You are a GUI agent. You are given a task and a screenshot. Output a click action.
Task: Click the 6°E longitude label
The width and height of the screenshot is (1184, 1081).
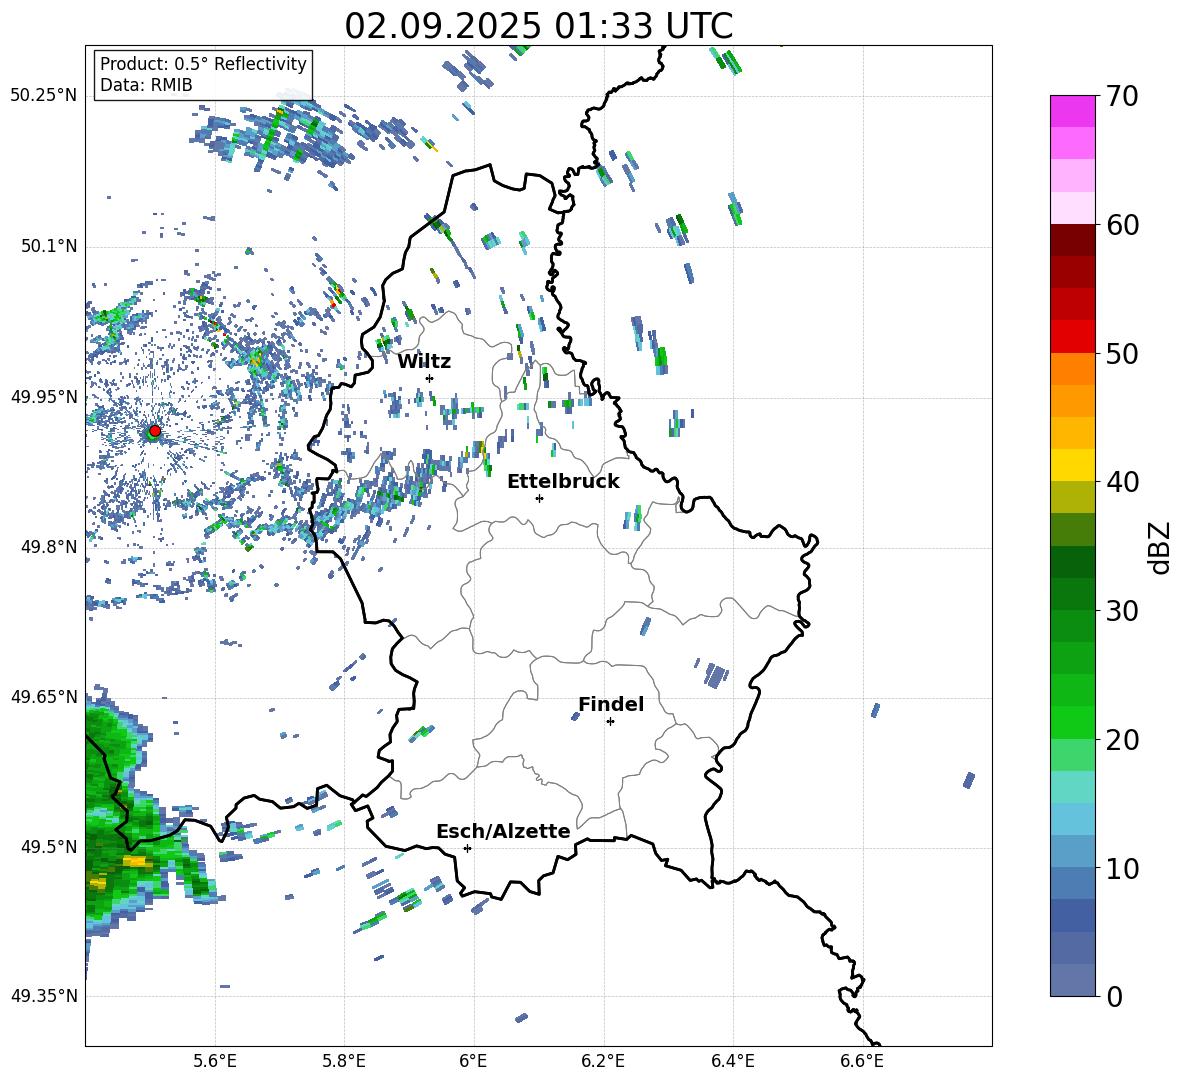tap(474, 1061)
